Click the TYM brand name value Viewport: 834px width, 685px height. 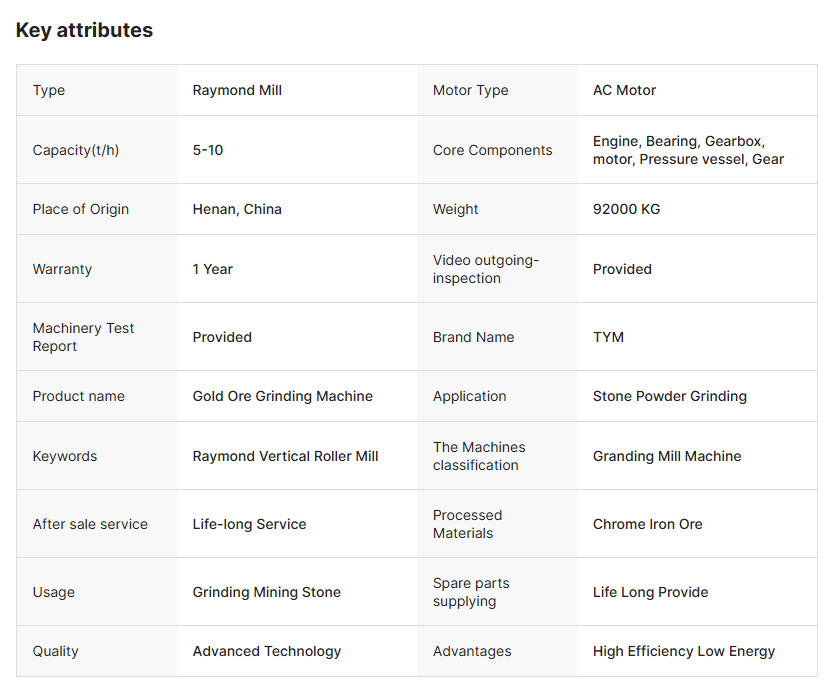[608, 337]
